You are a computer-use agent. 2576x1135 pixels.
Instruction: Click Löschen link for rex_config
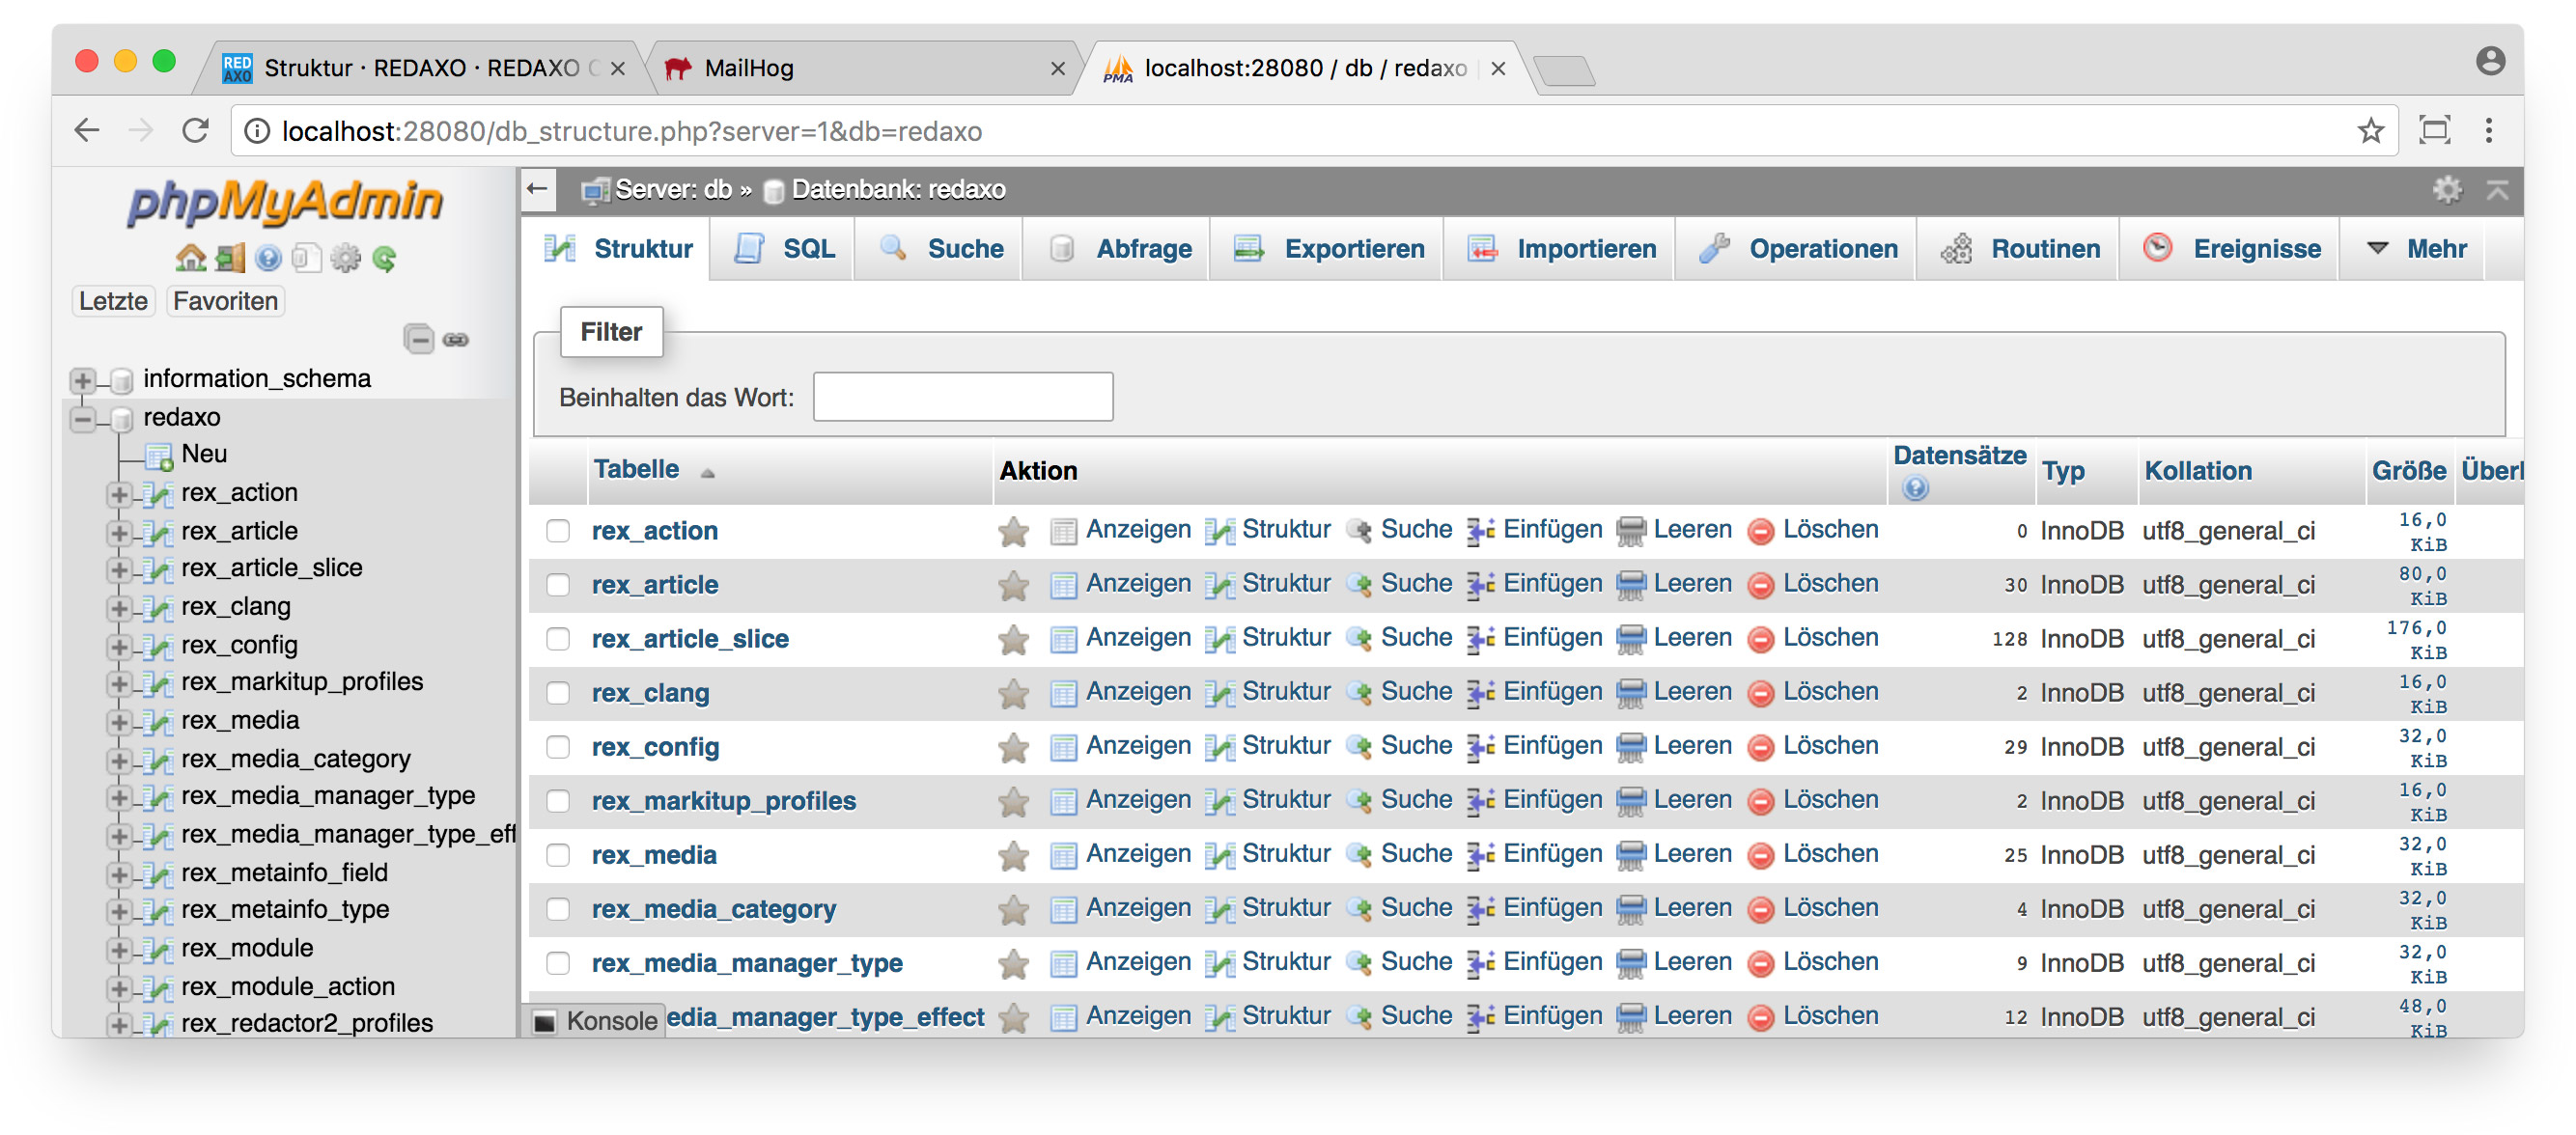coord(1829,746)
